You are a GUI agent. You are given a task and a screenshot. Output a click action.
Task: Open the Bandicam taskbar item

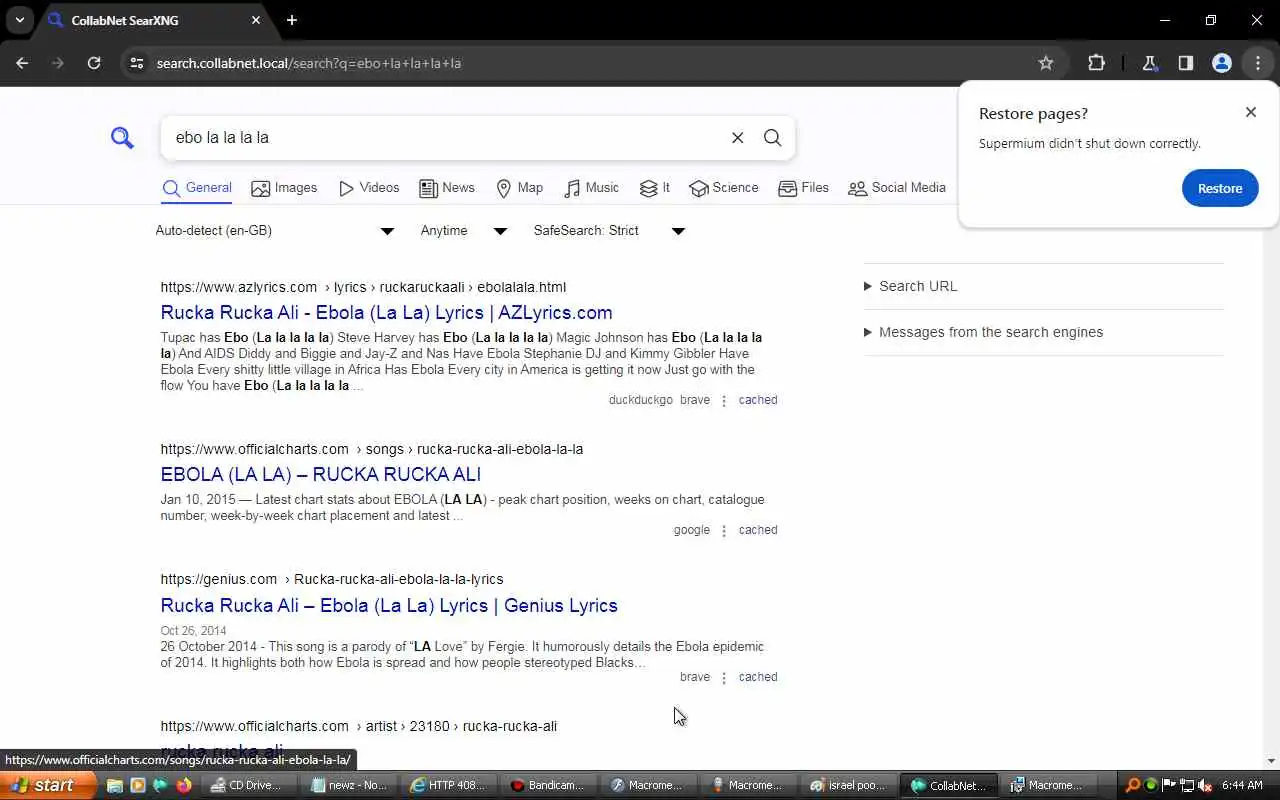(x=548, y=785)
